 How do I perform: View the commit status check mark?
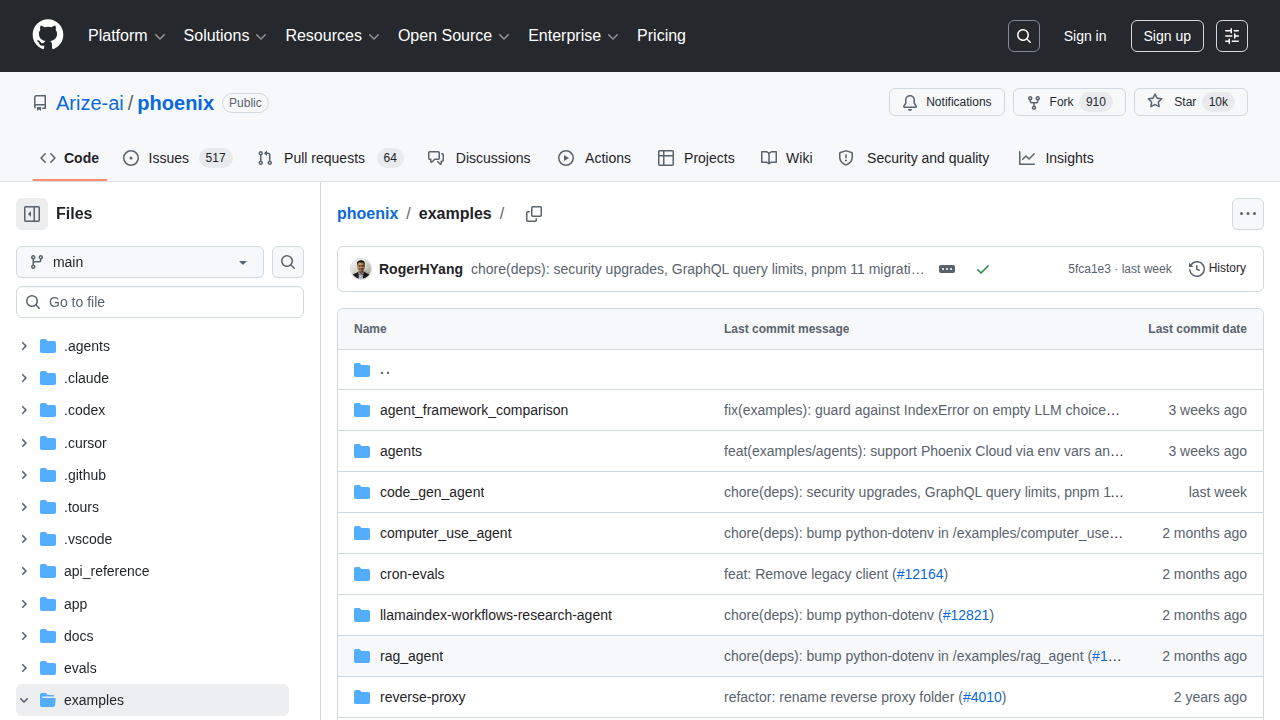(983, 269)
